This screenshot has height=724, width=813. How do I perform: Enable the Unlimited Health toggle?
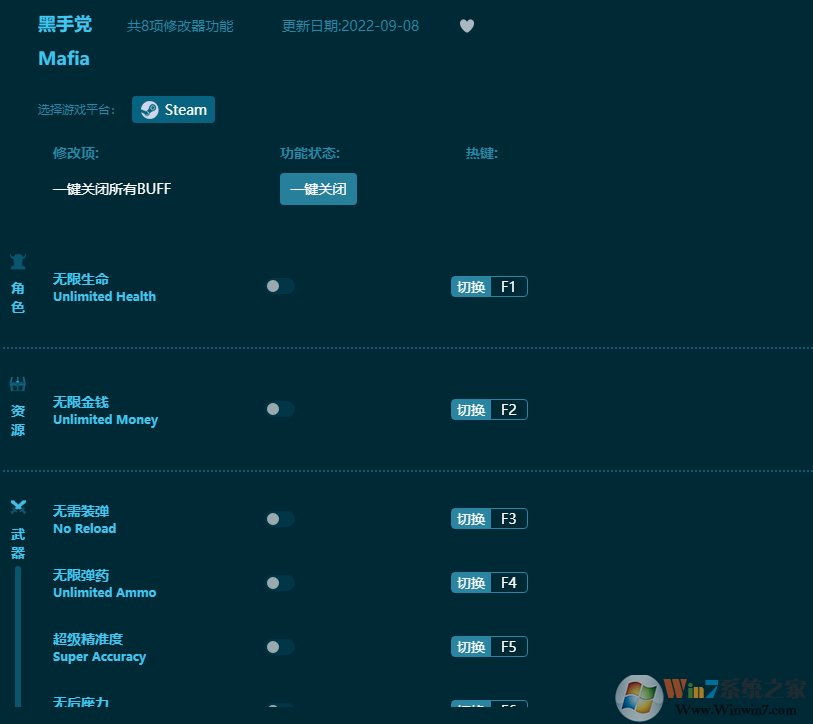click(279, 286)
